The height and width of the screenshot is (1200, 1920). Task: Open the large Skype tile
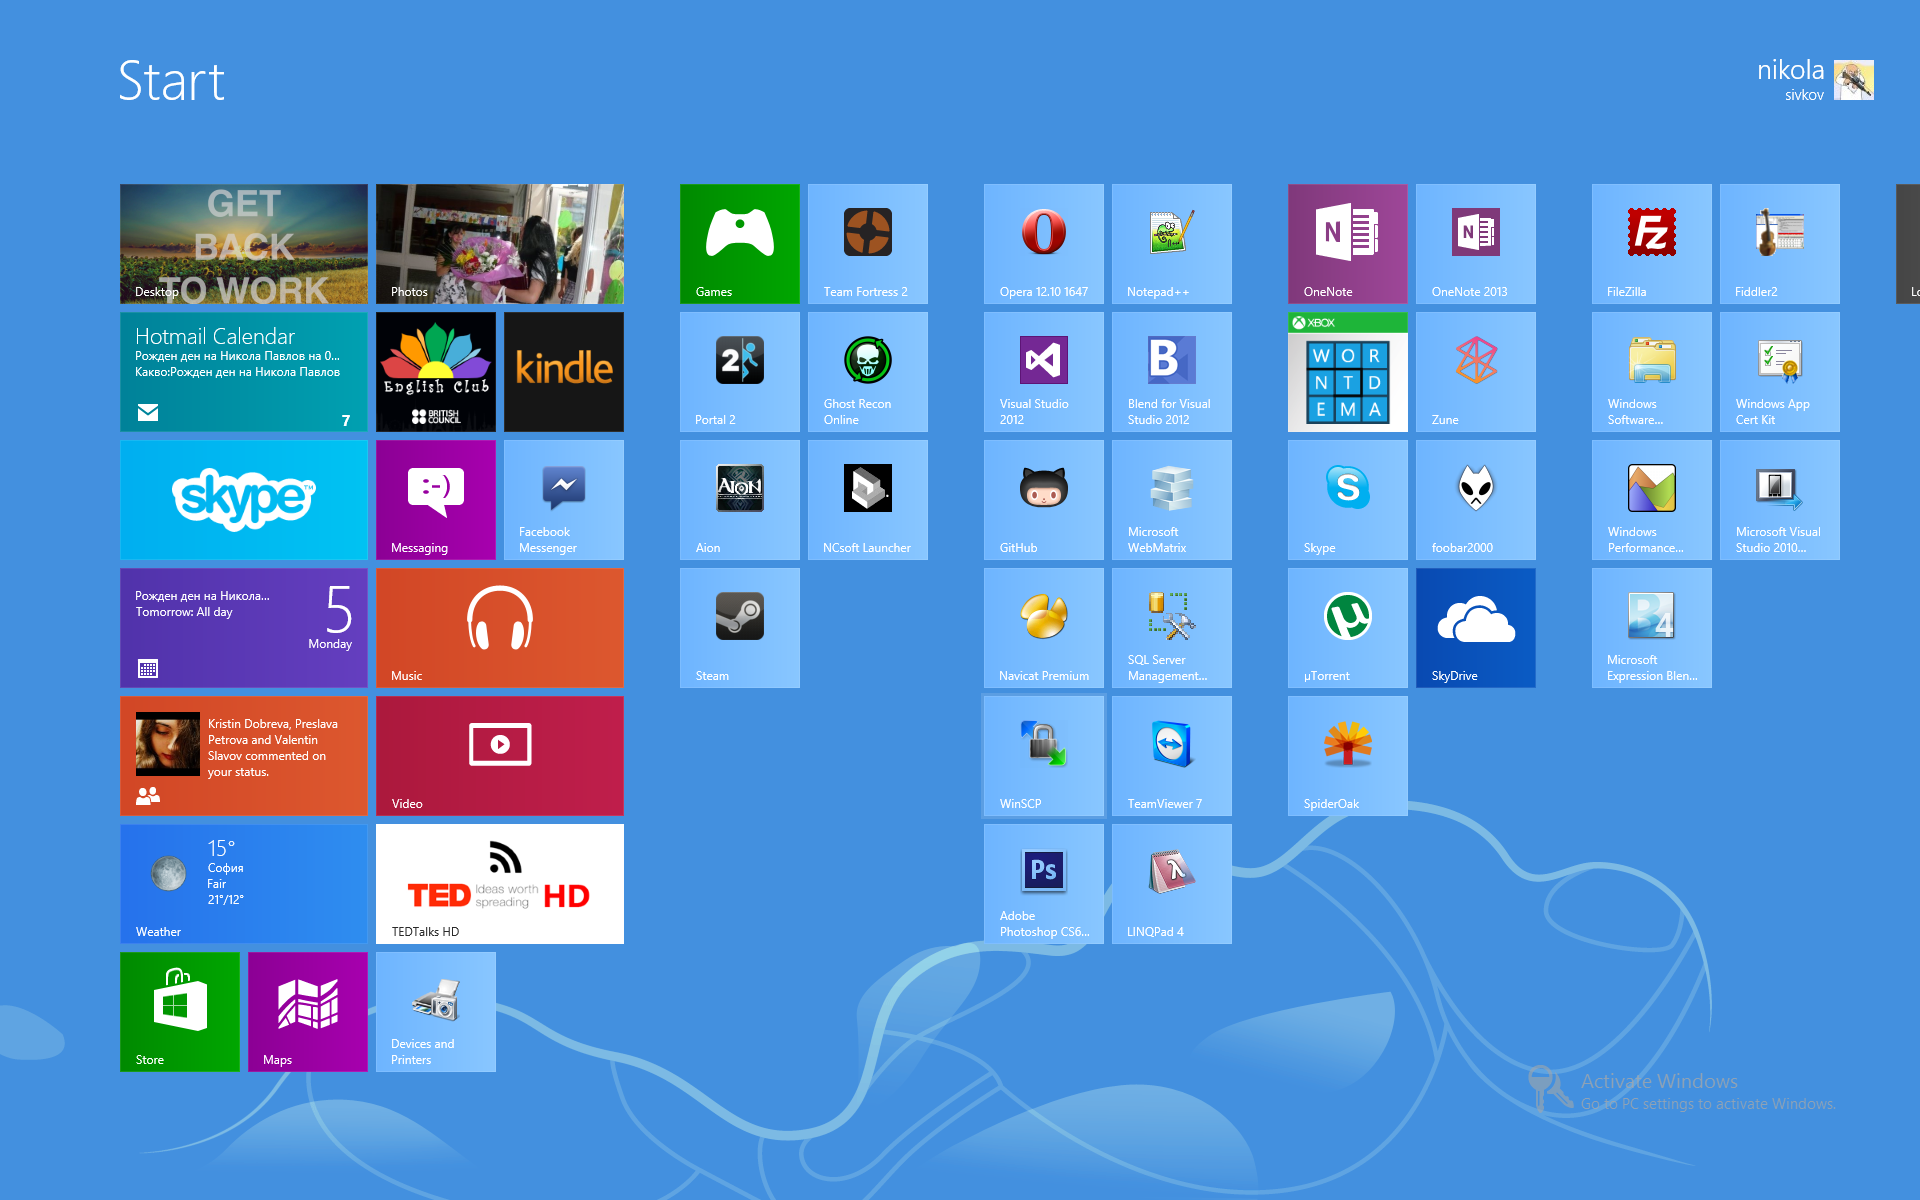pos(244,500)
